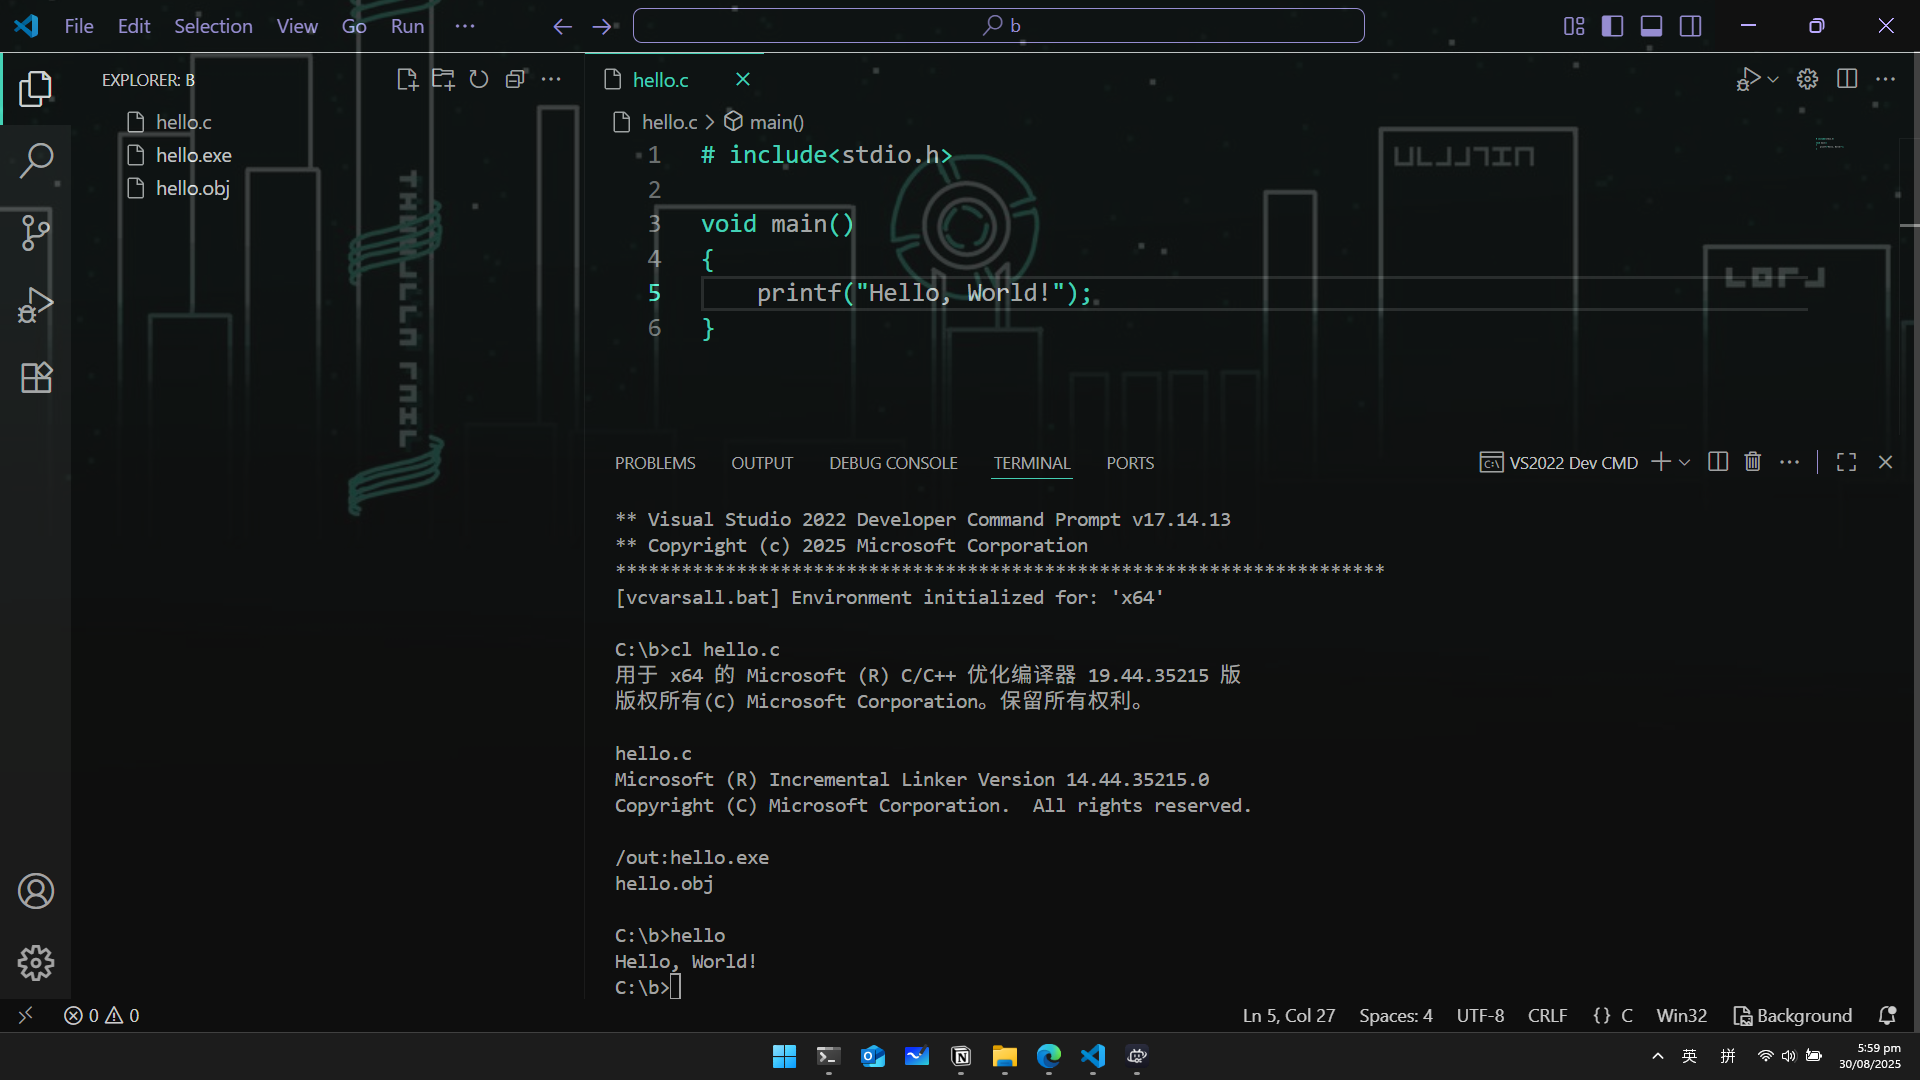This screenshot has width=1920, height=1080.
Task: Switch to the PROBLEMS panel tab
Action: (x=655, y=463)
